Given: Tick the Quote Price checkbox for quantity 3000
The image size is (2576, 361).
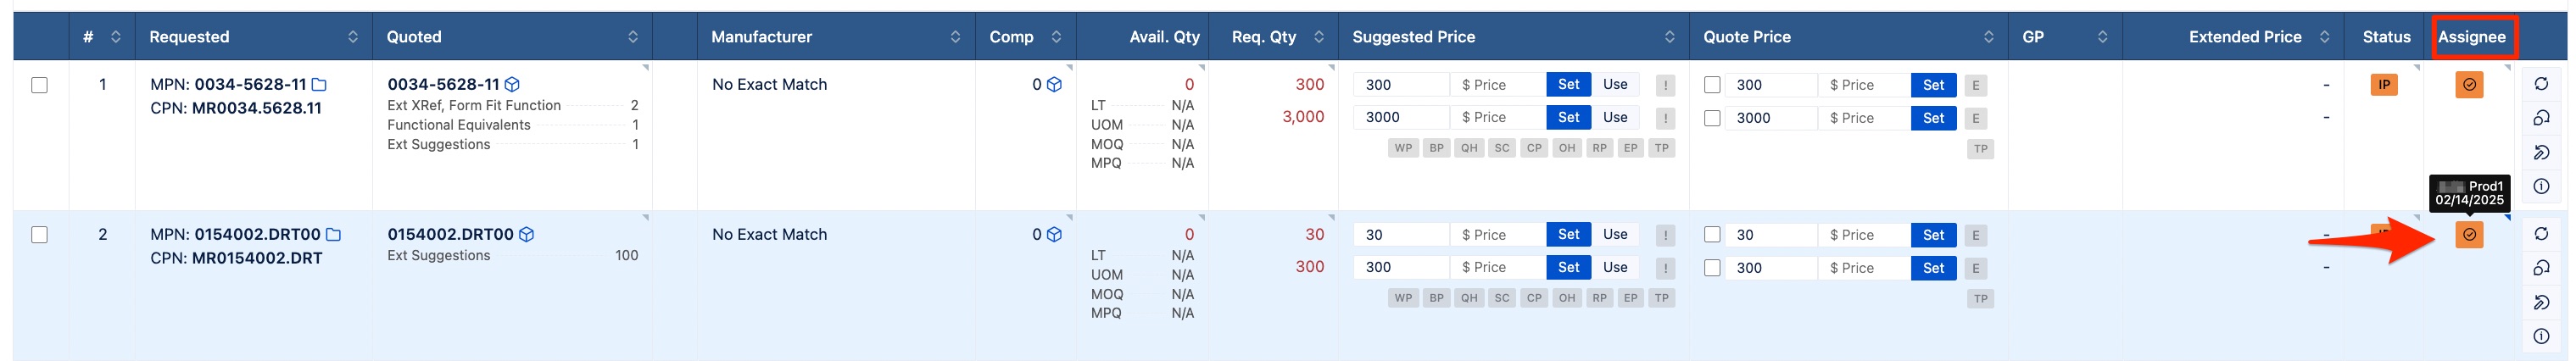Looking at the screenshot, I should (1711, 118).
